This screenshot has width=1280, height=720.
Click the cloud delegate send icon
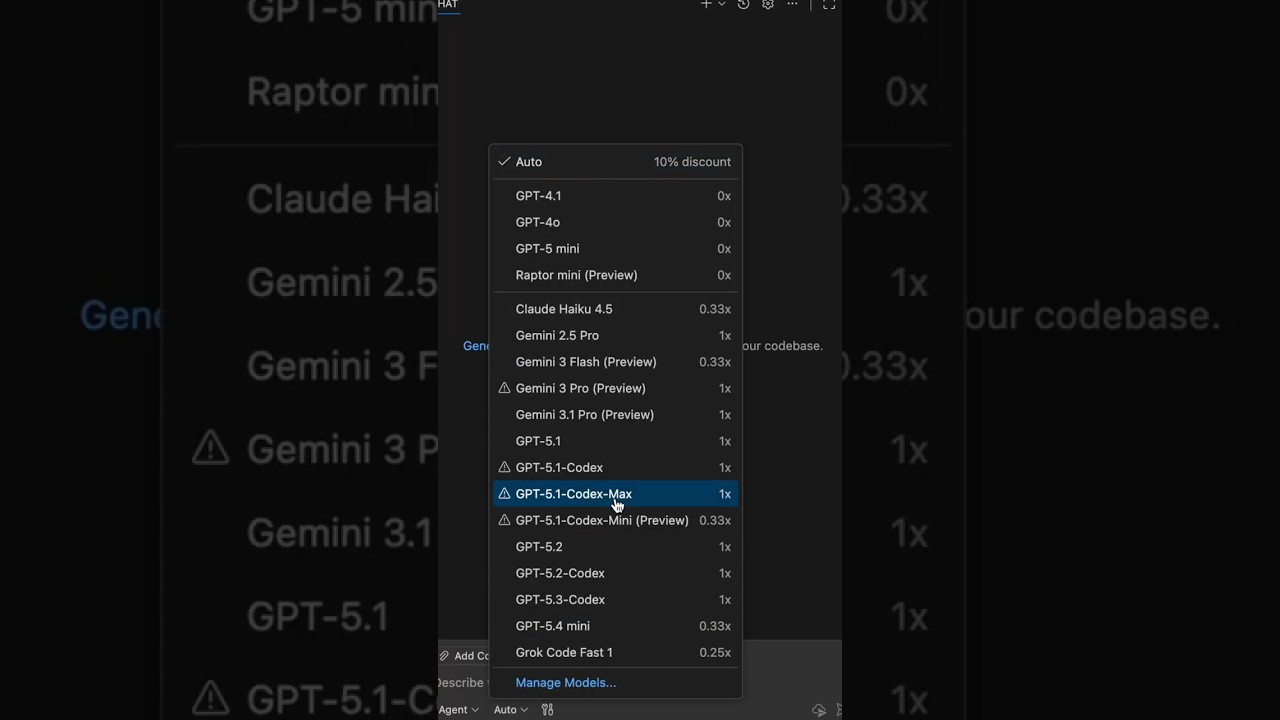[819, 710]
